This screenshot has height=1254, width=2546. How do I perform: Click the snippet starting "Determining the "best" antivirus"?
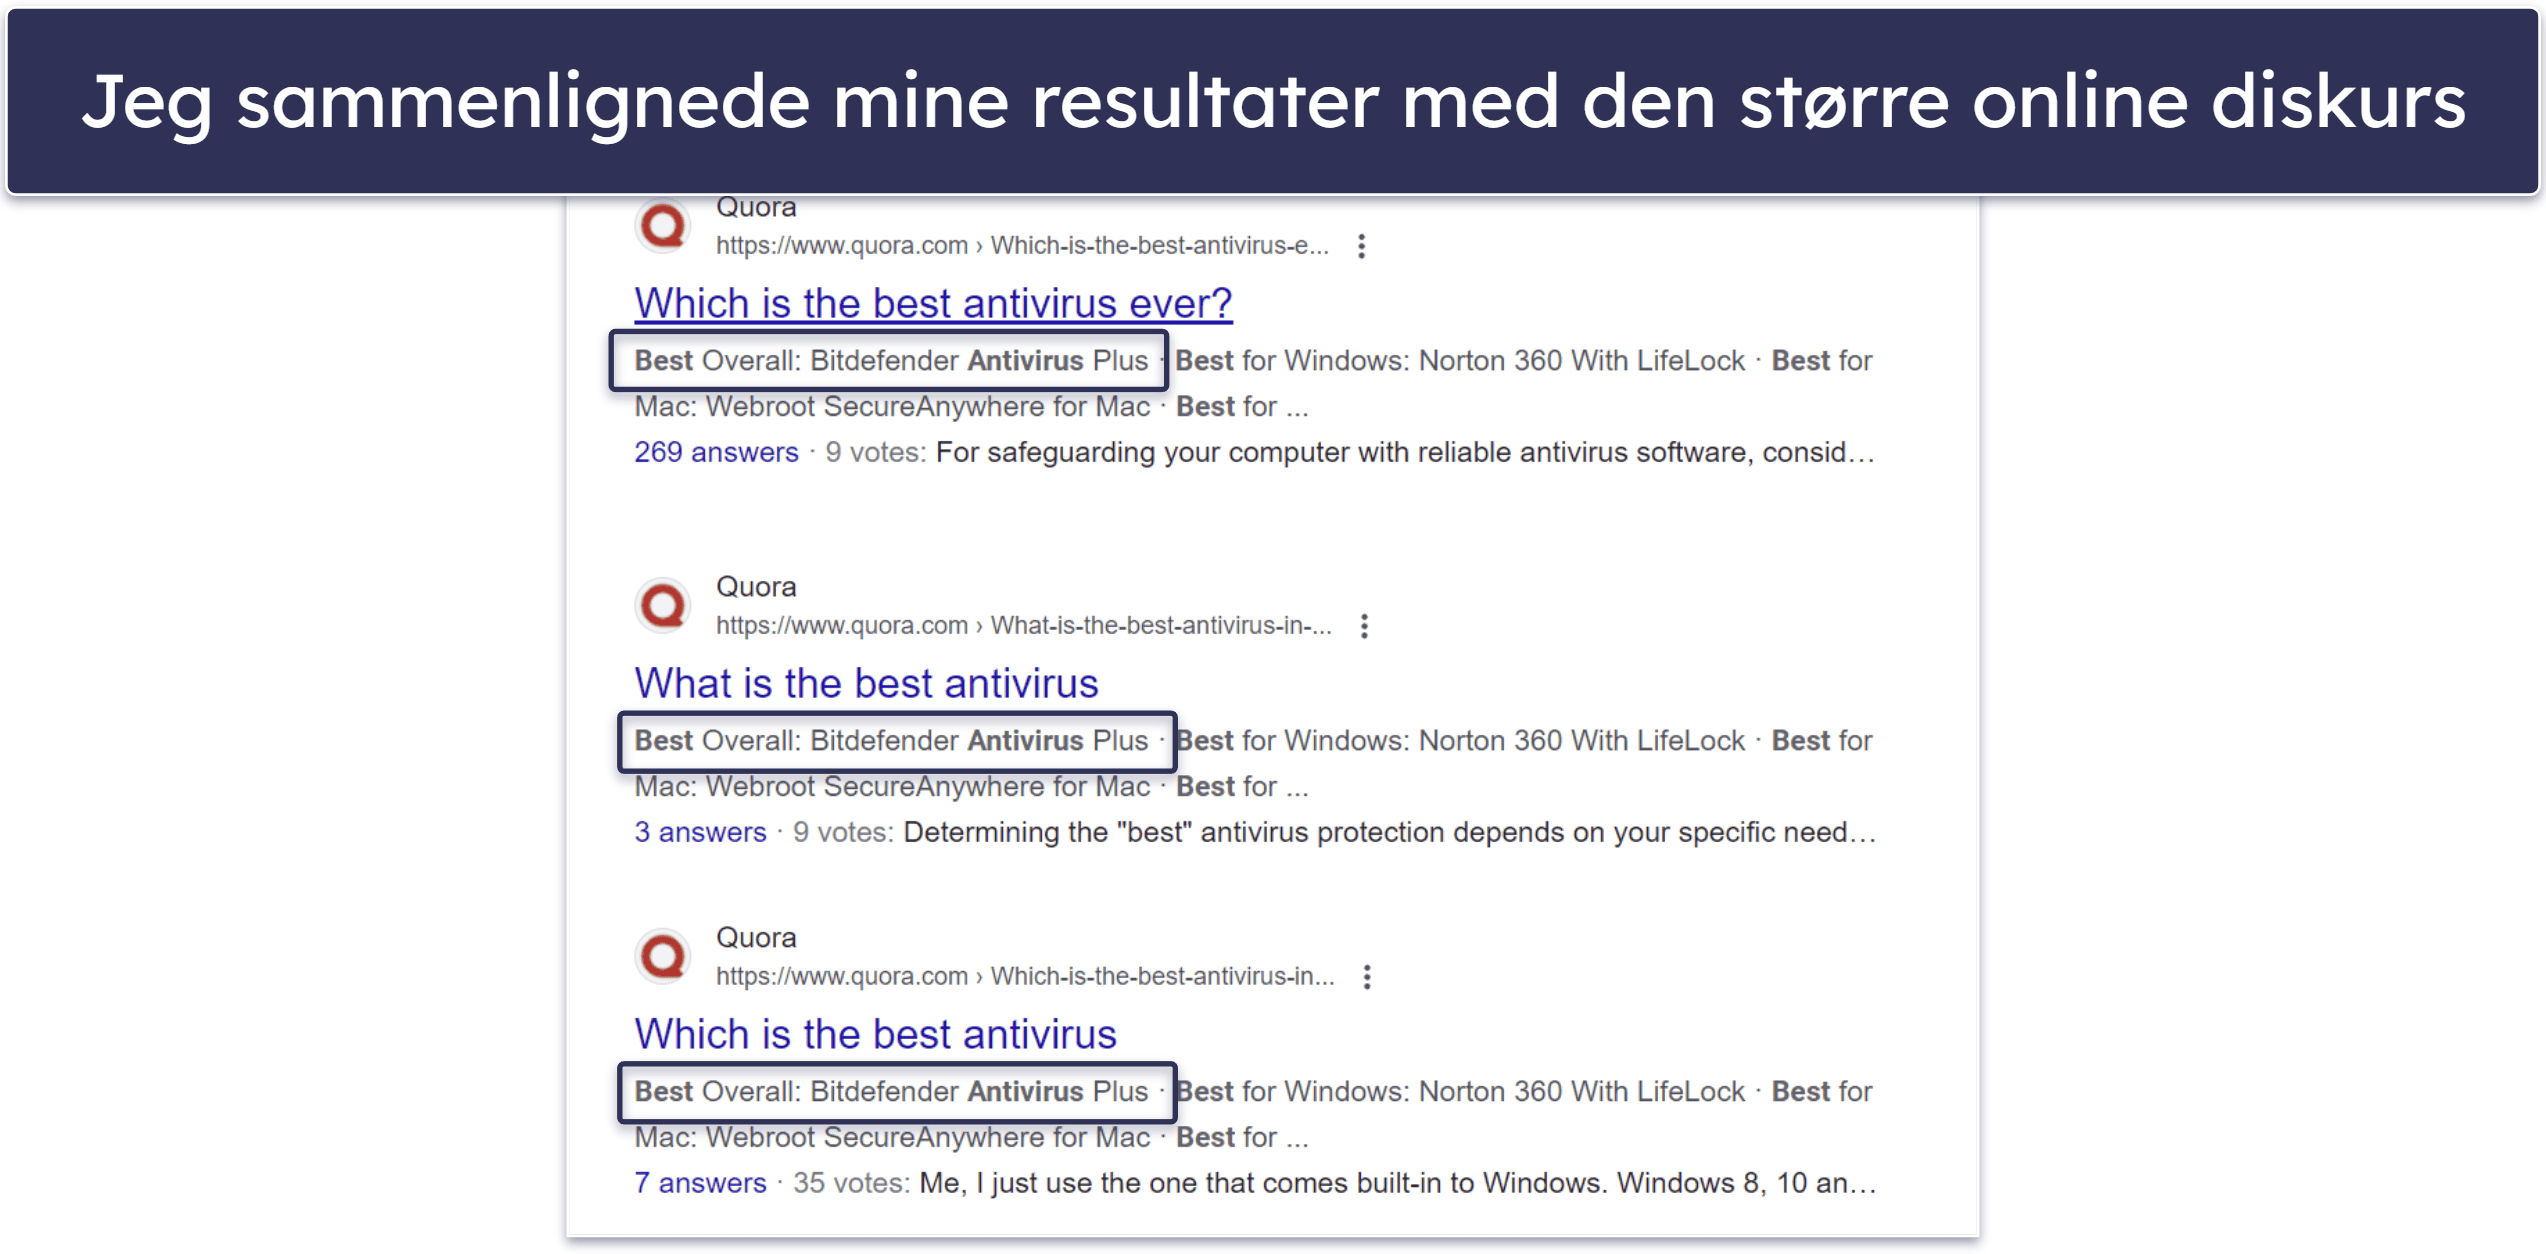(1389, 832)
